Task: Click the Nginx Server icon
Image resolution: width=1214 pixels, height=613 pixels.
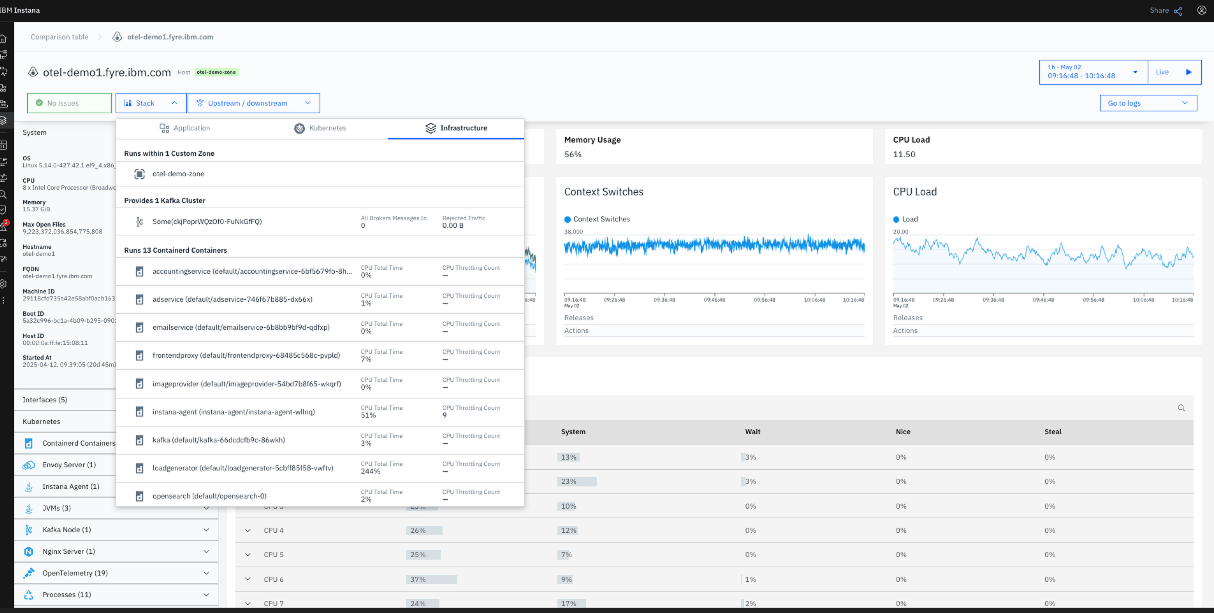Action: (x=26, y=551)
